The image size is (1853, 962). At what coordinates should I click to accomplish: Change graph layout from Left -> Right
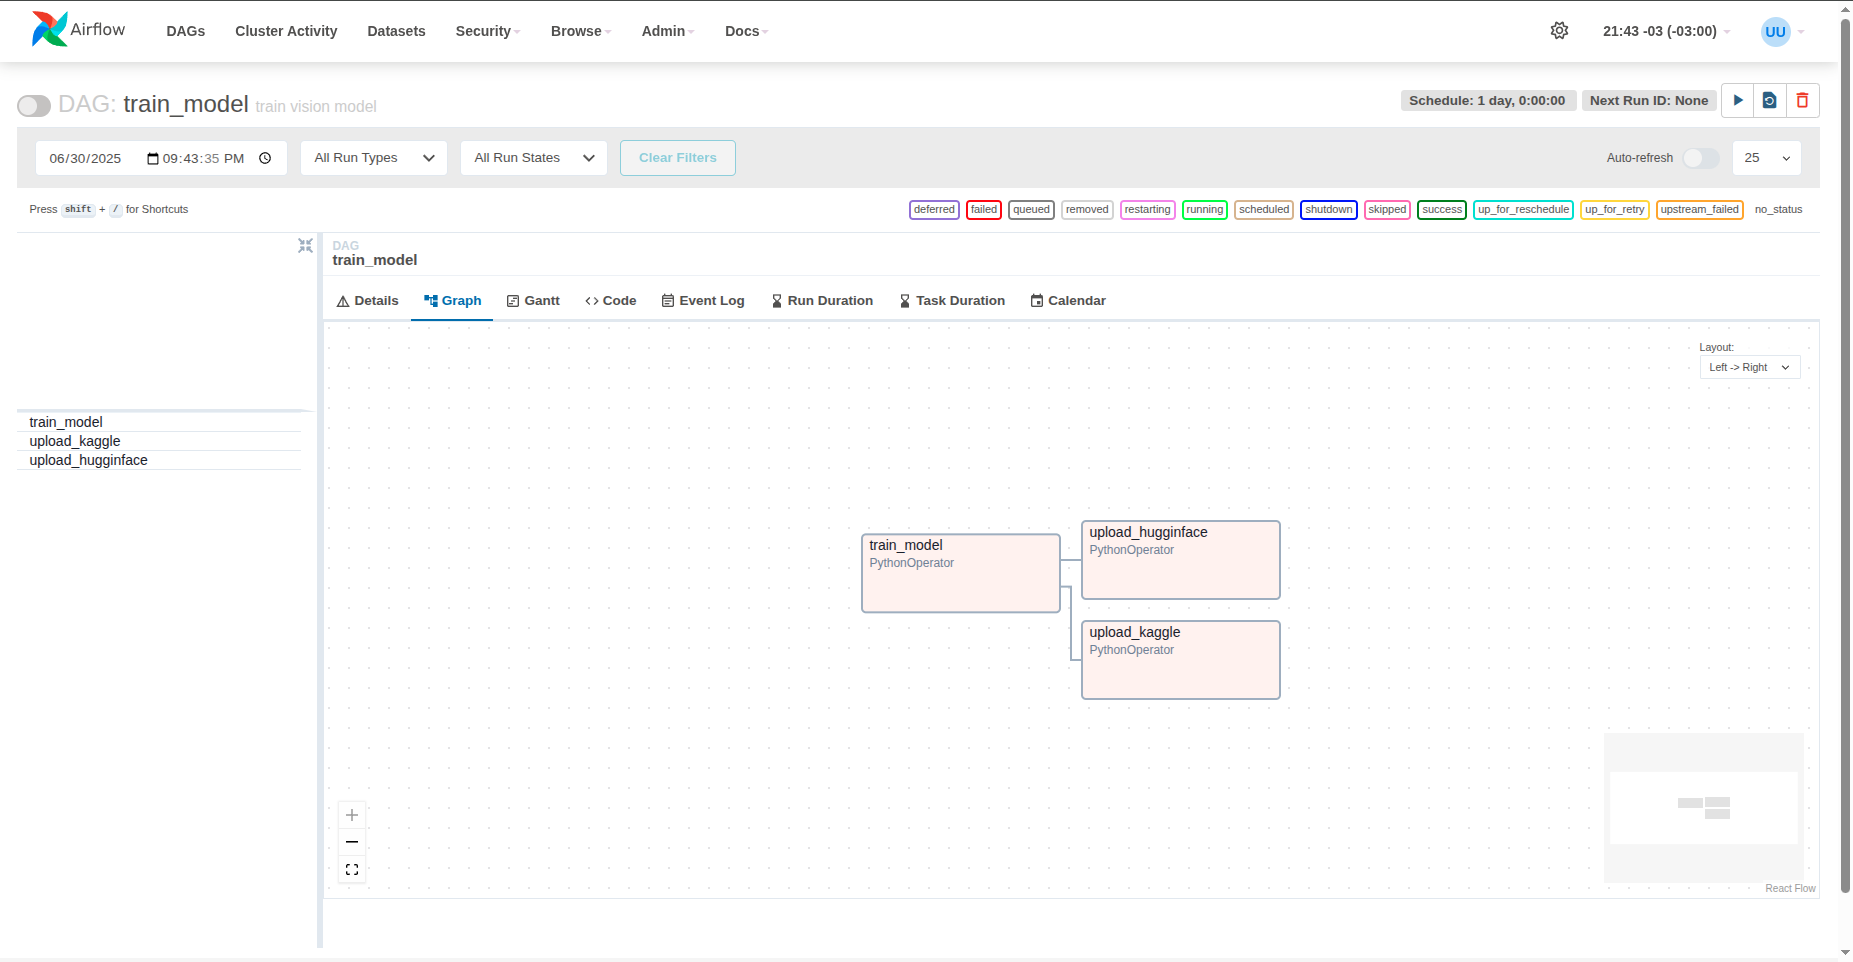click(x=1748, y=367)
